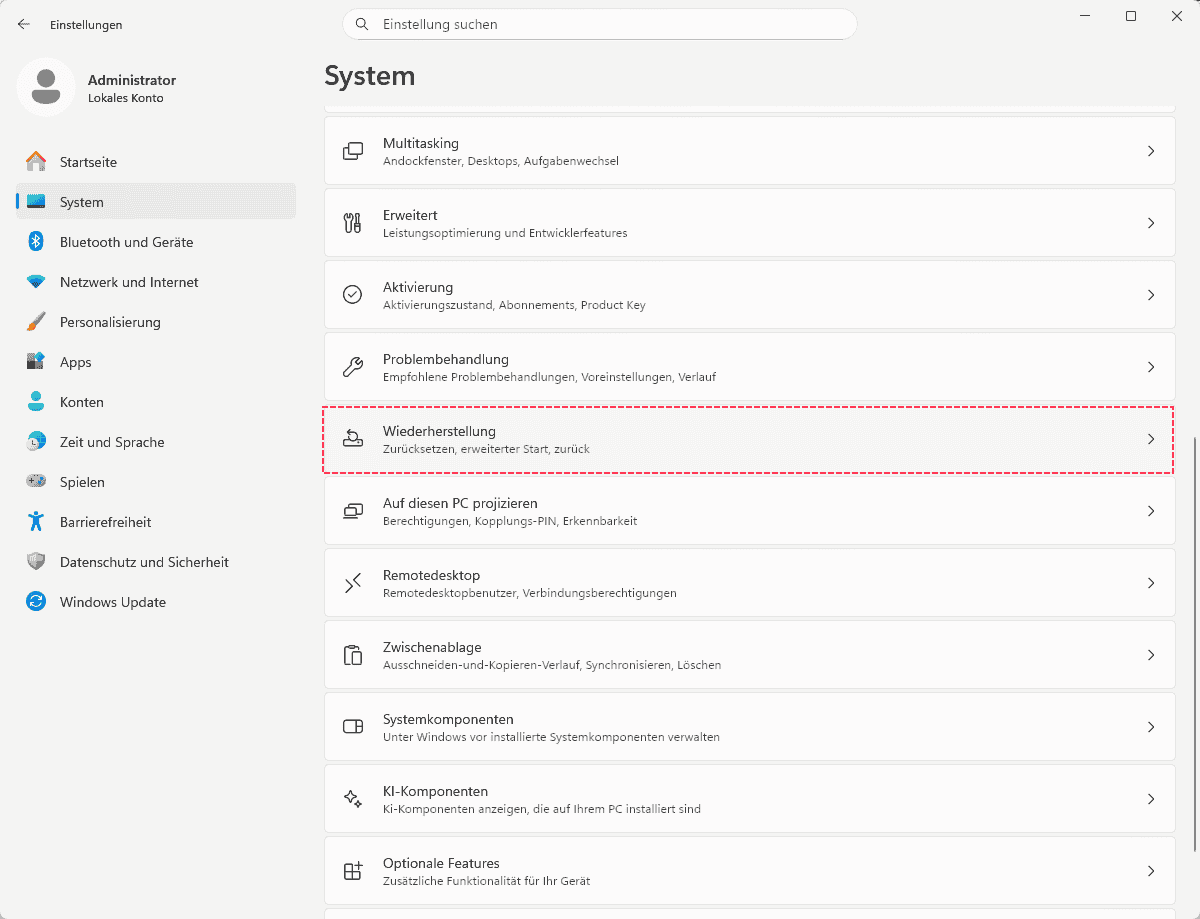
Task: Click the Personalisierung paintbrush icon
Action: coord(36,322)
